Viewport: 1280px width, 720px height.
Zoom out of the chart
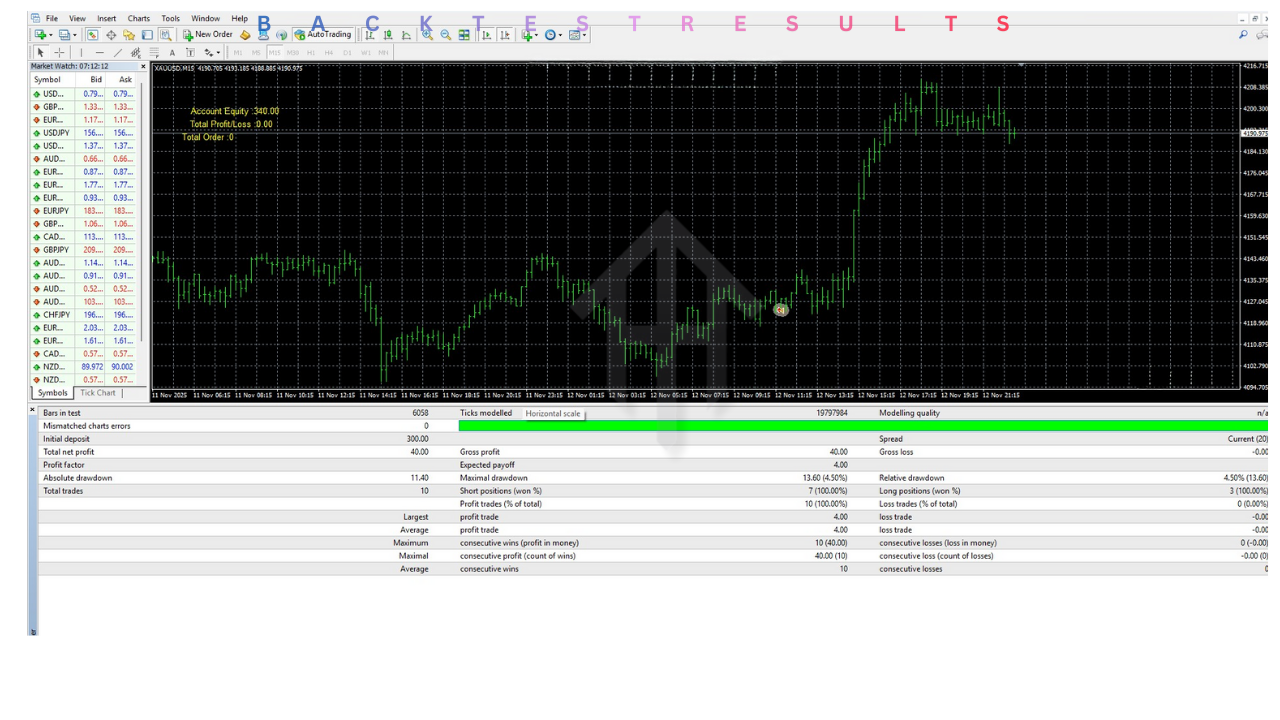coord(445,35)
